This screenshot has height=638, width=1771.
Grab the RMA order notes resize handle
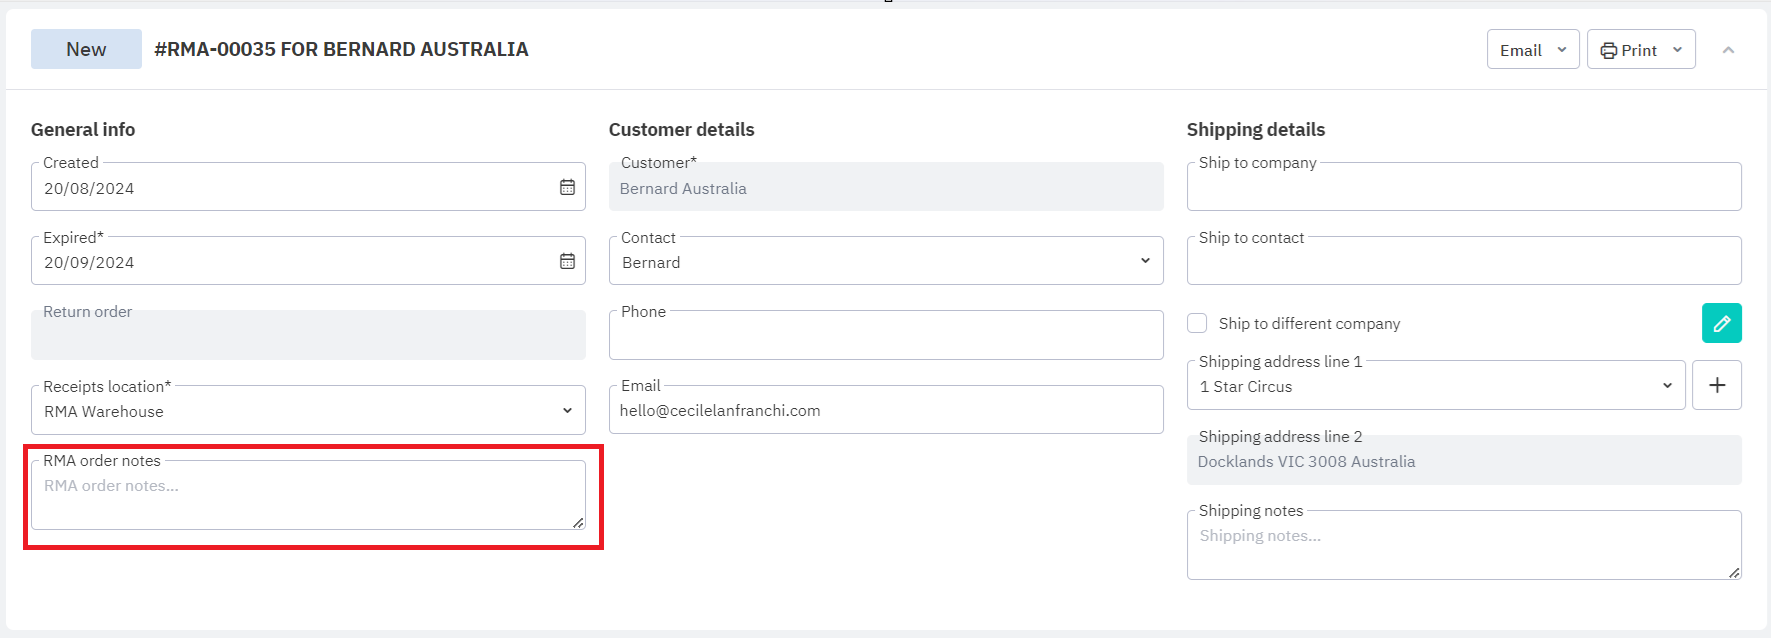coord(578,523)
